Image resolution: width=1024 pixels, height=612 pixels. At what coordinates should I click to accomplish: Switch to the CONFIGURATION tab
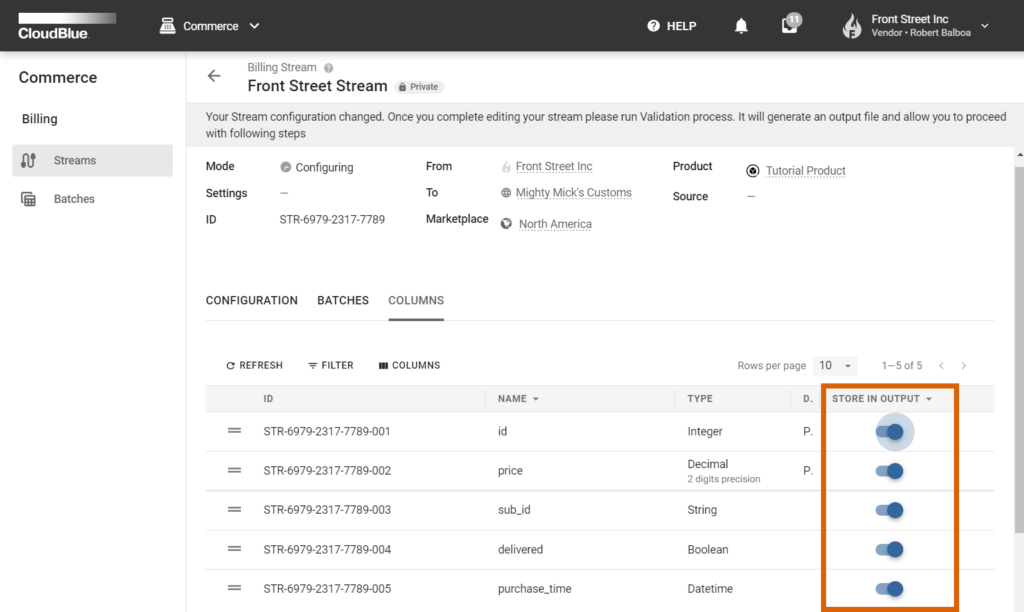point(251,300)
